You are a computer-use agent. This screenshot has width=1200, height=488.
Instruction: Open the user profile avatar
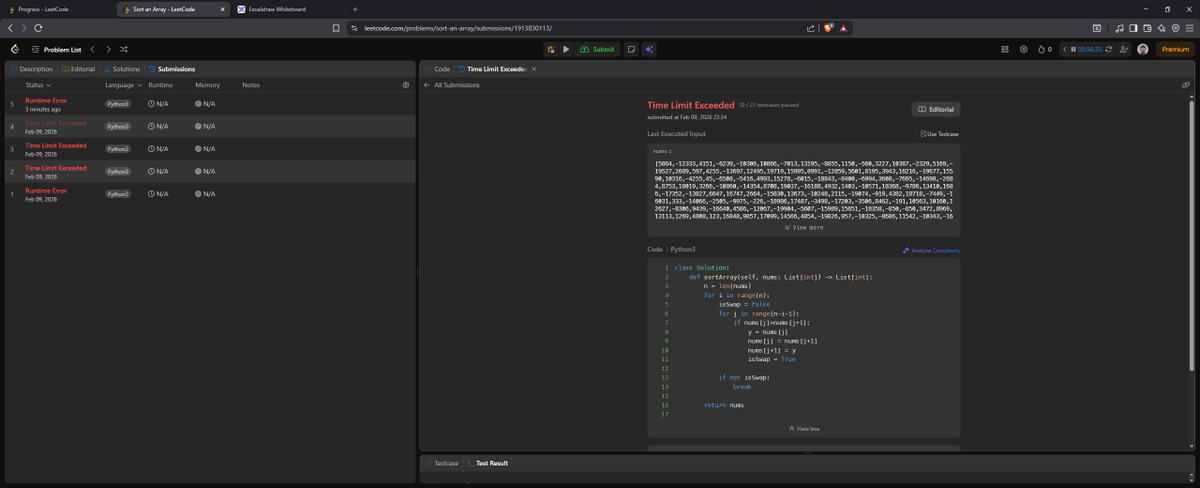pyautogui.click(x=1143, y=49)
